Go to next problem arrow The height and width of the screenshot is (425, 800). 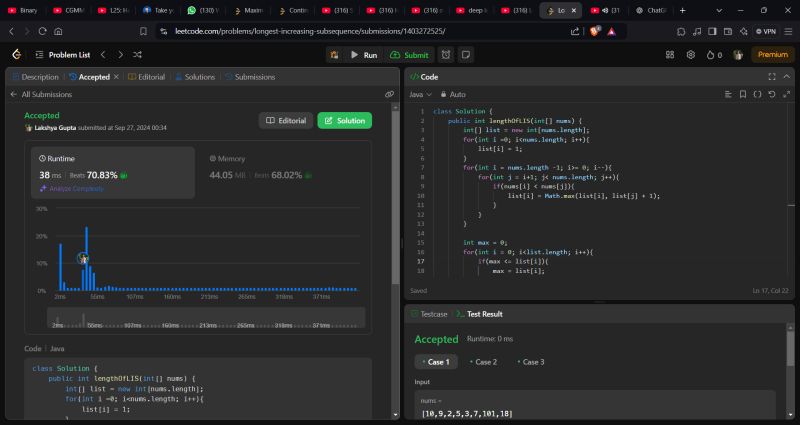coord(120,55)
